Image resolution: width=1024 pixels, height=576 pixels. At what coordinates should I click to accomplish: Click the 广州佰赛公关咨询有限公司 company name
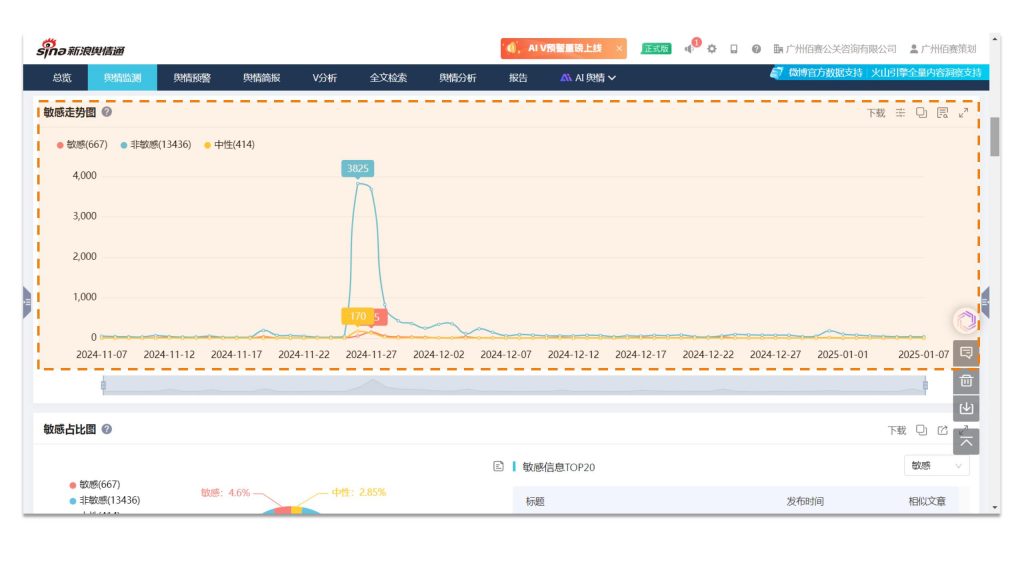pos(835,49)
